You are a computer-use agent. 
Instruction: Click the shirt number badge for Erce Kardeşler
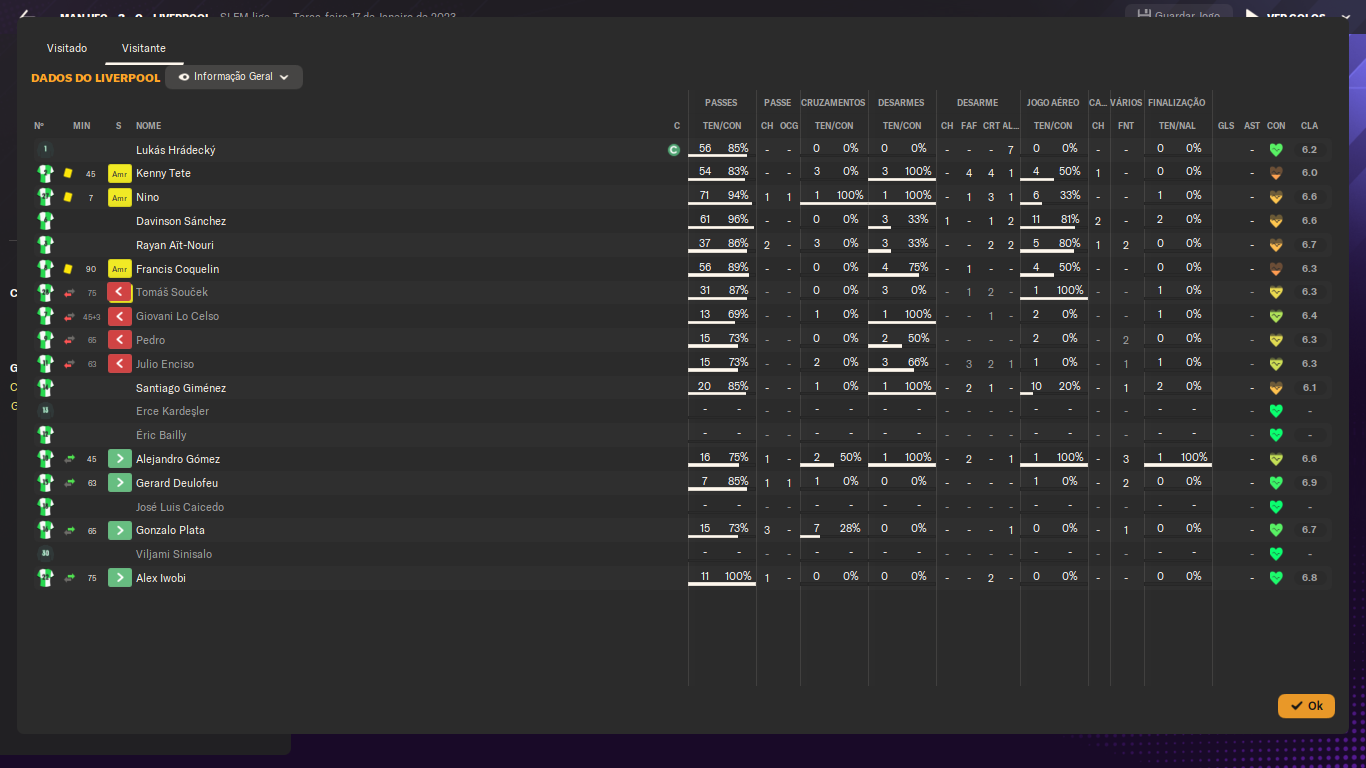click(x=45, y=411)
